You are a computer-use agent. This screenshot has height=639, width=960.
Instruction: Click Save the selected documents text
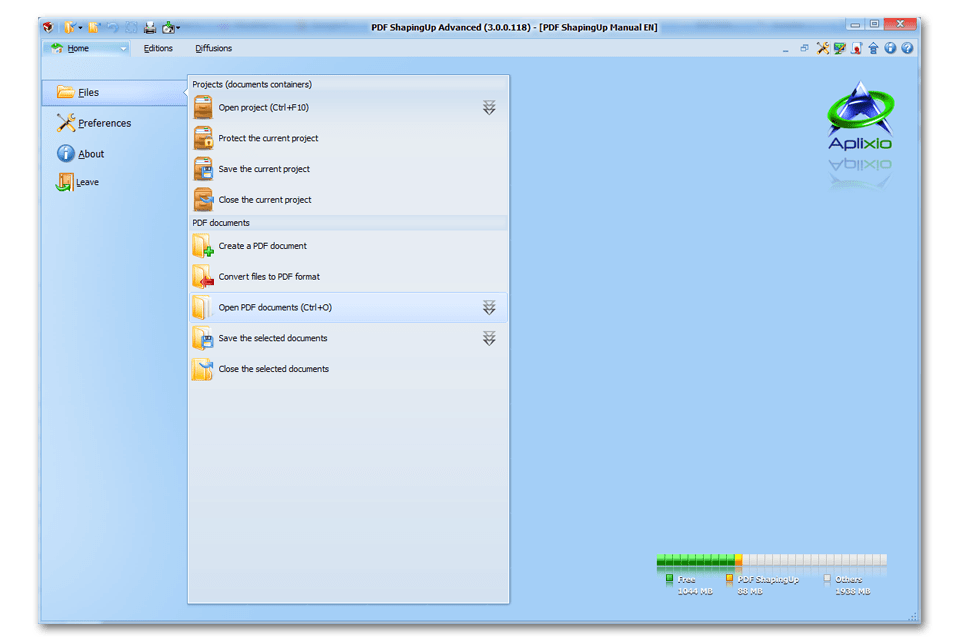[272, 338]
